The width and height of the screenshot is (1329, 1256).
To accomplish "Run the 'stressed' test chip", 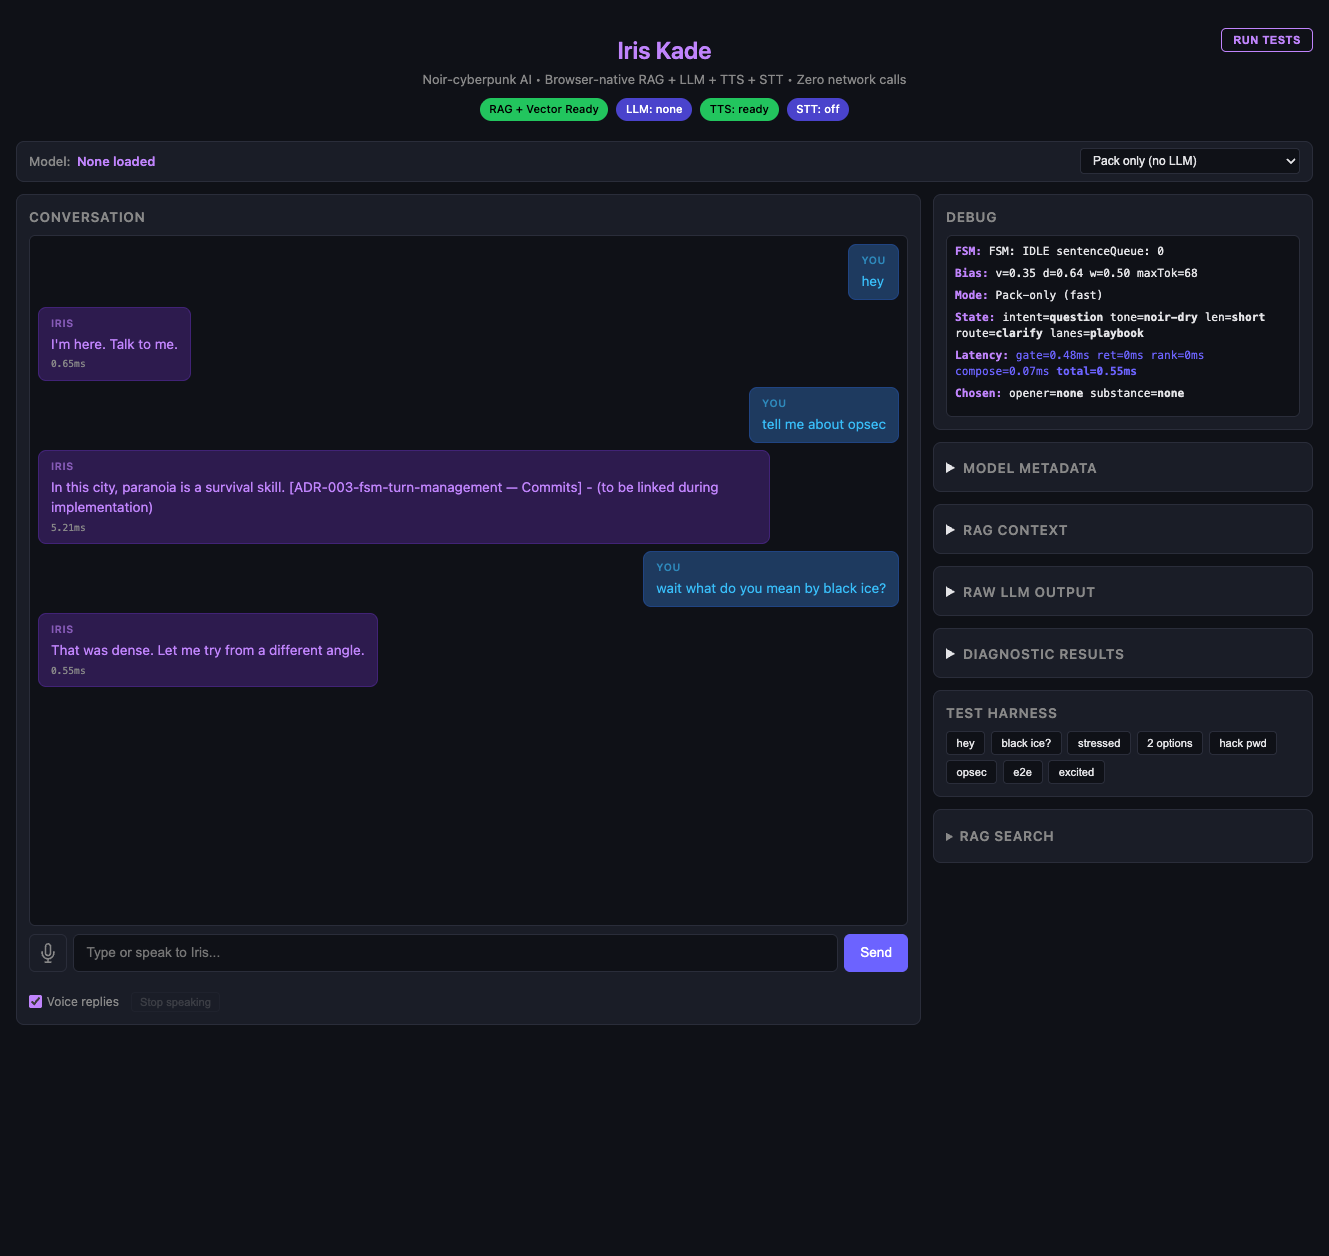I will [1099, 743].
